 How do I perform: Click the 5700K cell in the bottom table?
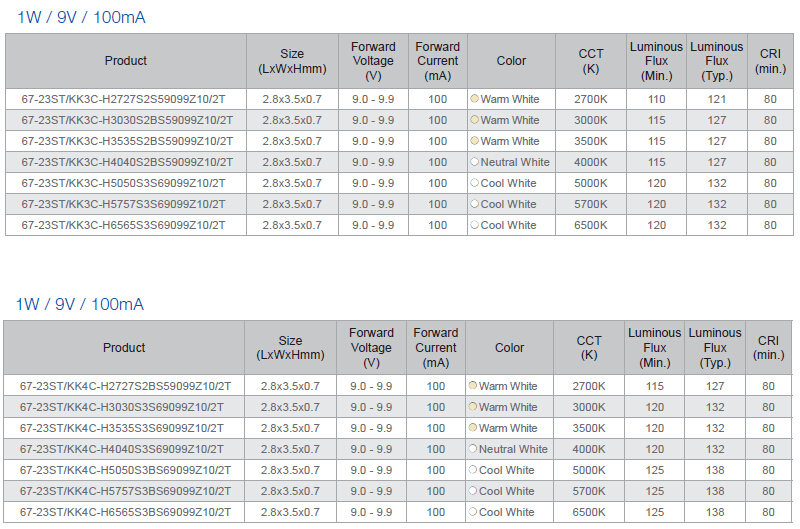click(589, 491)
